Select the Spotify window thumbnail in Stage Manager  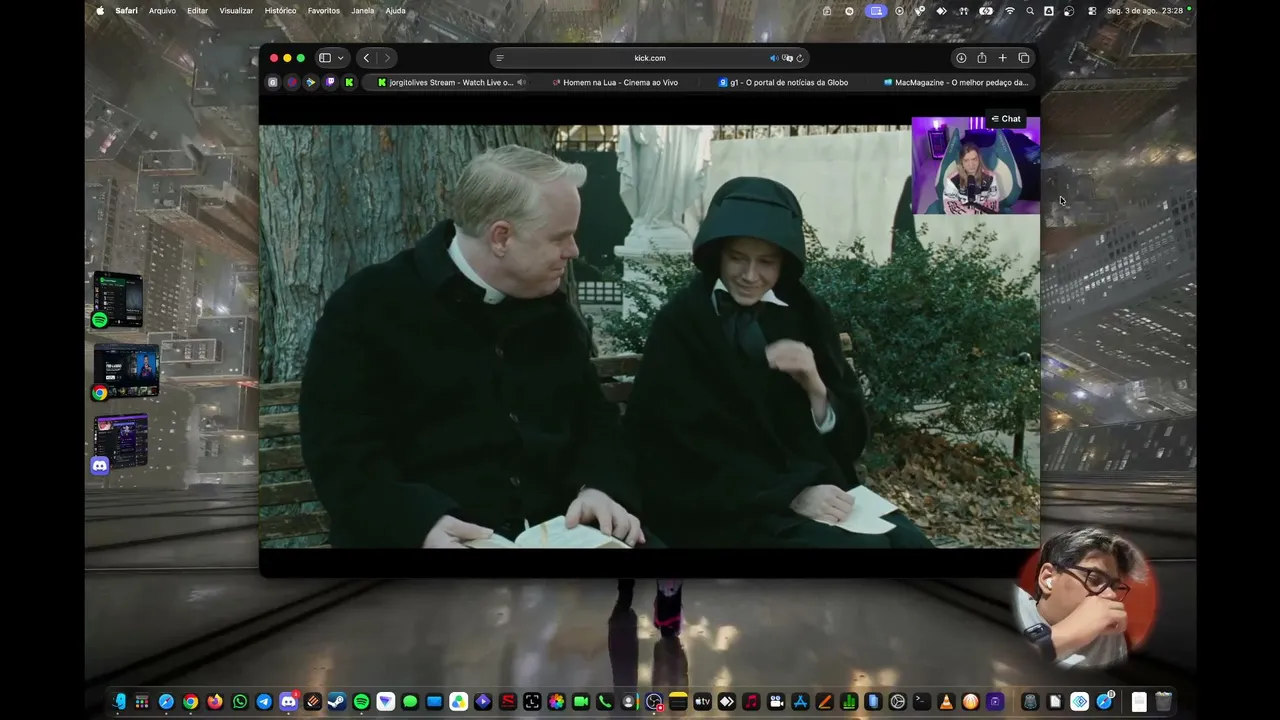tap(118, 299)
